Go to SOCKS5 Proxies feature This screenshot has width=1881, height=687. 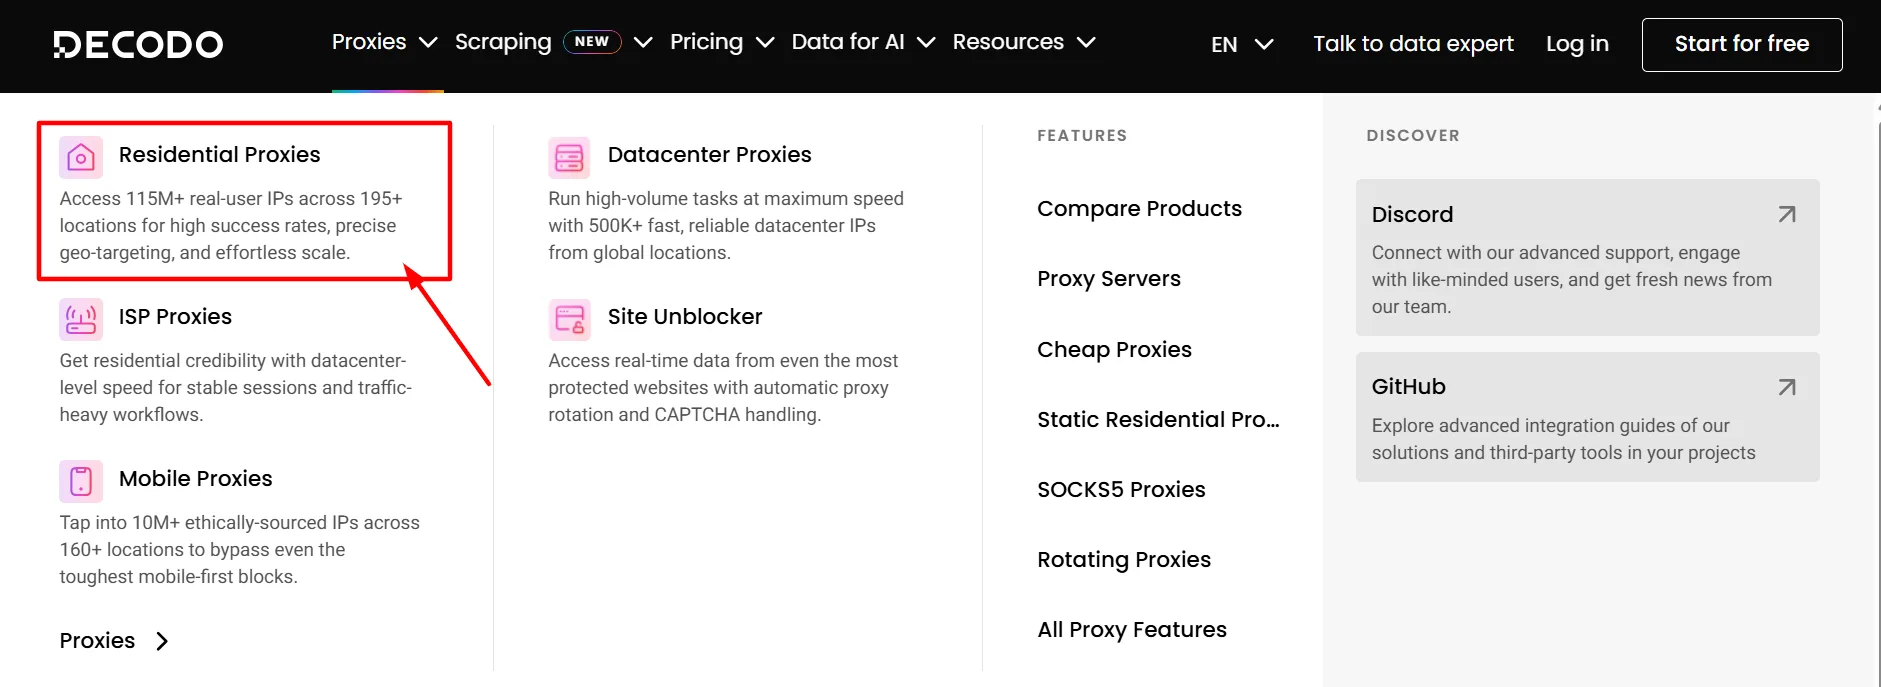[x=1121, y=490]
